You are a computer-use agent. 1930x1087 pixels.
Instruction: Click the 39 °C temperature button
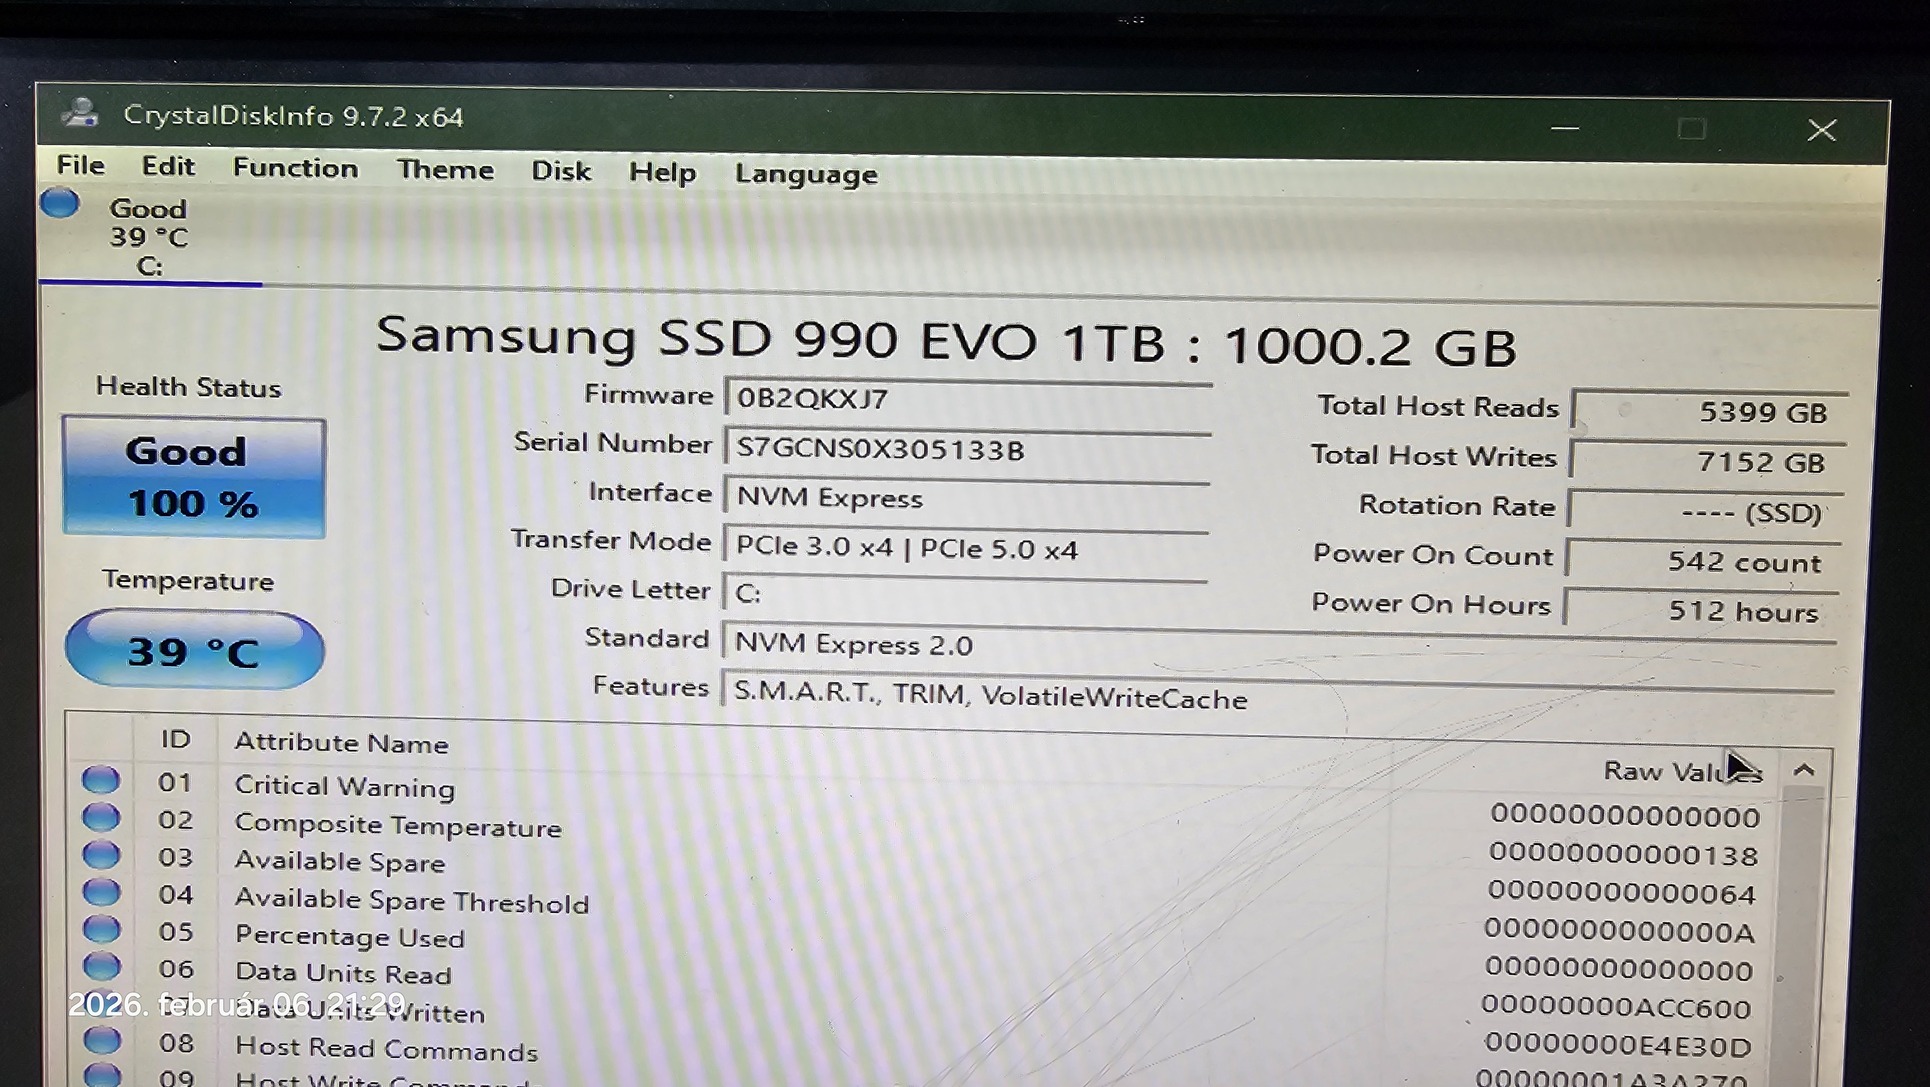coord(194,651)
